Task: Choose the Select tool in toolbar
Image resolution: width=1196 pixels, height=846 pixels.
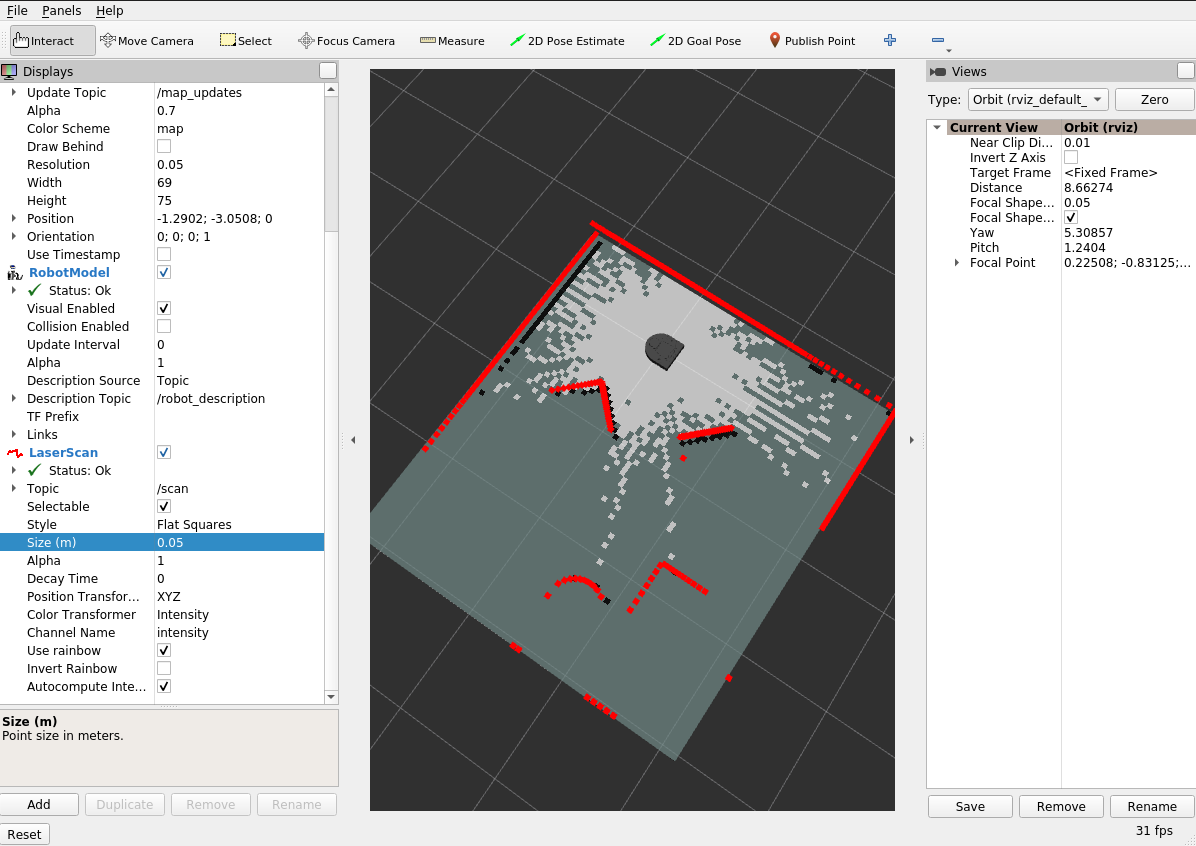Action: coord(246,41)
